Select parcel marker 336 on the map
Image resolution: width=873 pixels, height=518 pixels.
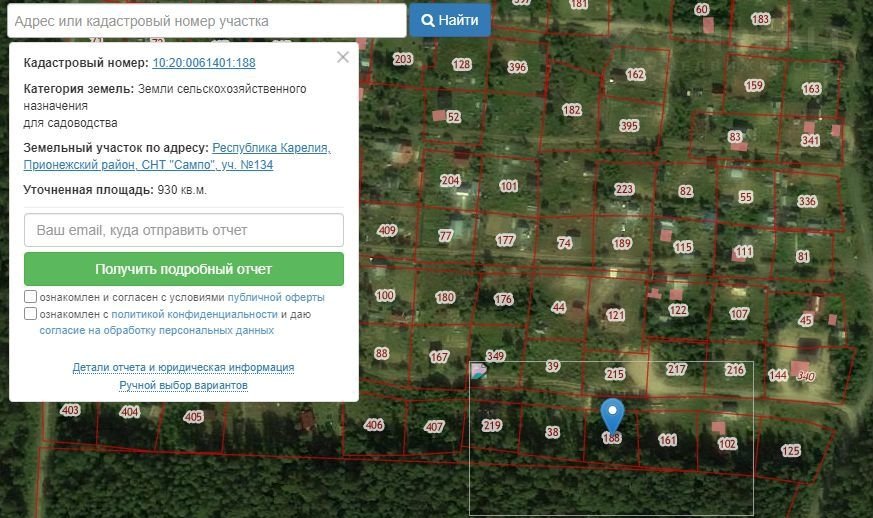point(807,202)
